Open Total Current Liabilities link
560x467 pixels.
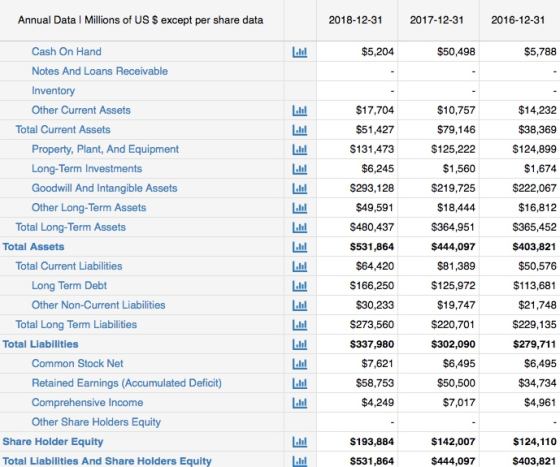[x=69, y=266]
